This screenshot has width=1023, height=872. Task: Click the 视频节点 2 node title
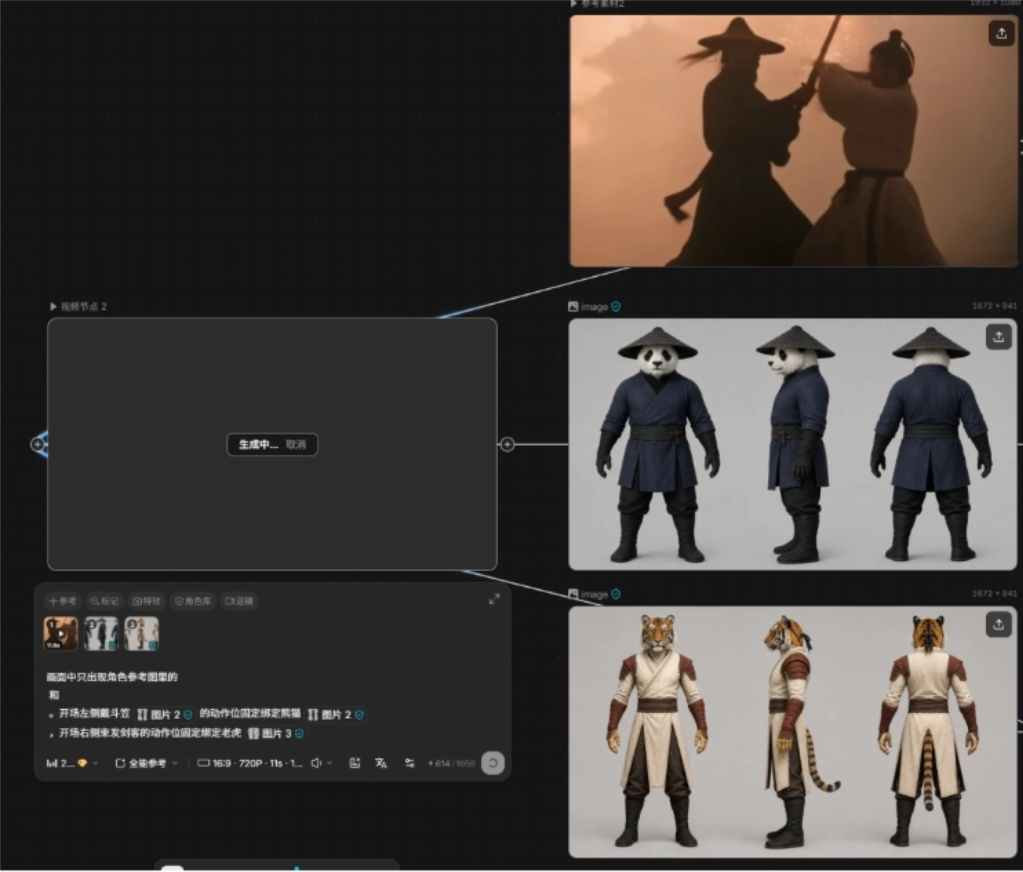[x=84, y=307]
